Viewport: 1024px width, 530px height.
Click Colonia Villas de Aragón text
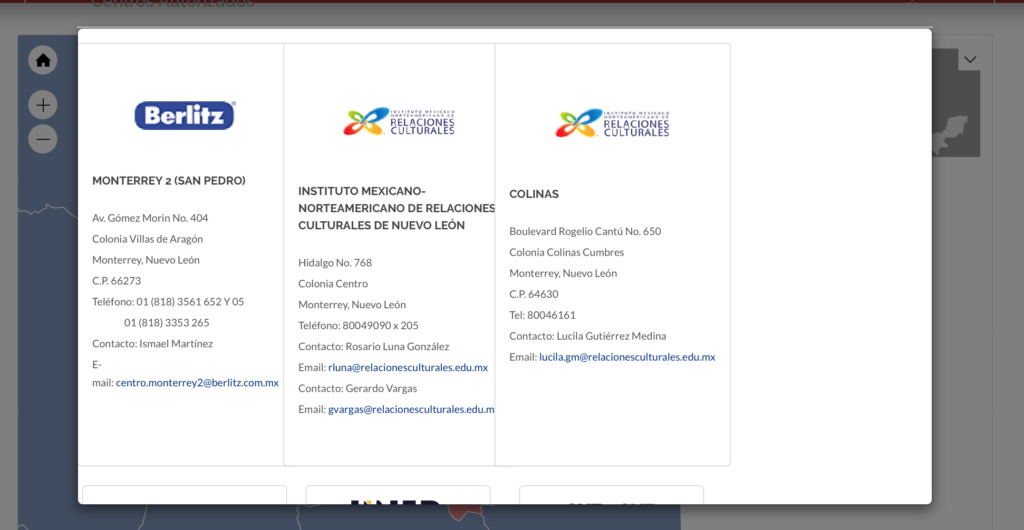[x=148, y=239]
